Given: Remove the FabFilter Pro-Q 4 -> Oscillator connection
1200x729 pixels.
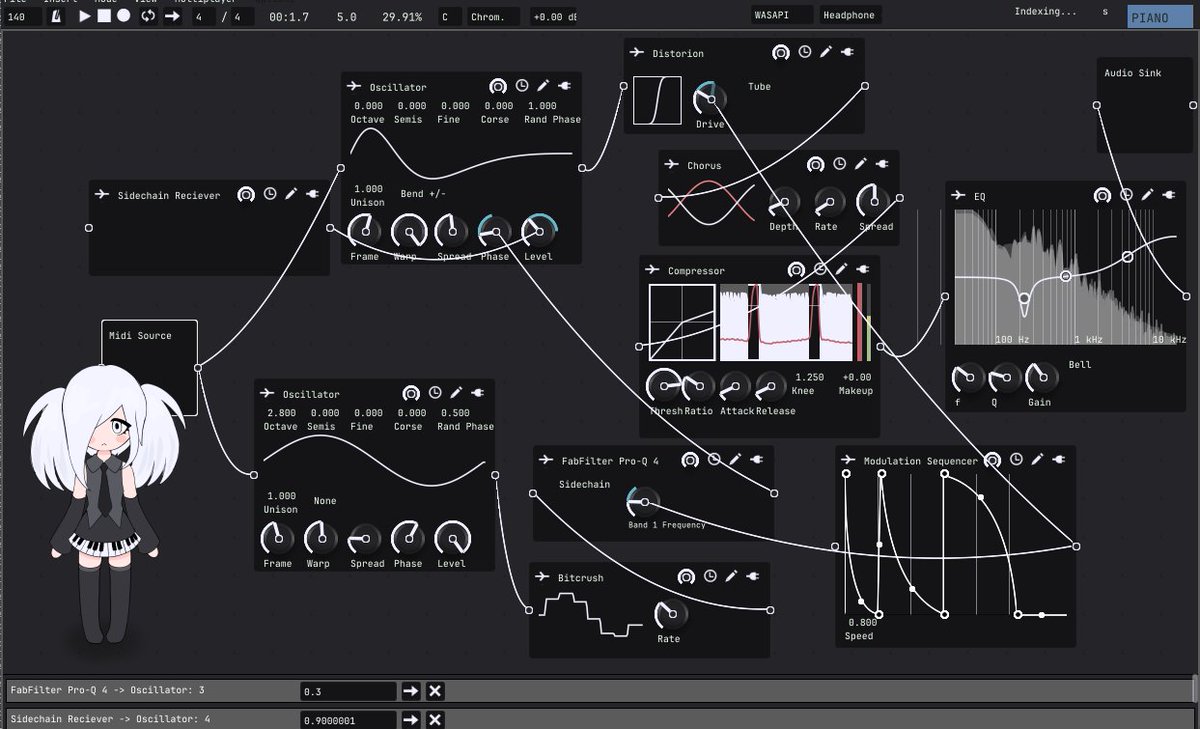Looking at the screenshot, I should (435, 691).
